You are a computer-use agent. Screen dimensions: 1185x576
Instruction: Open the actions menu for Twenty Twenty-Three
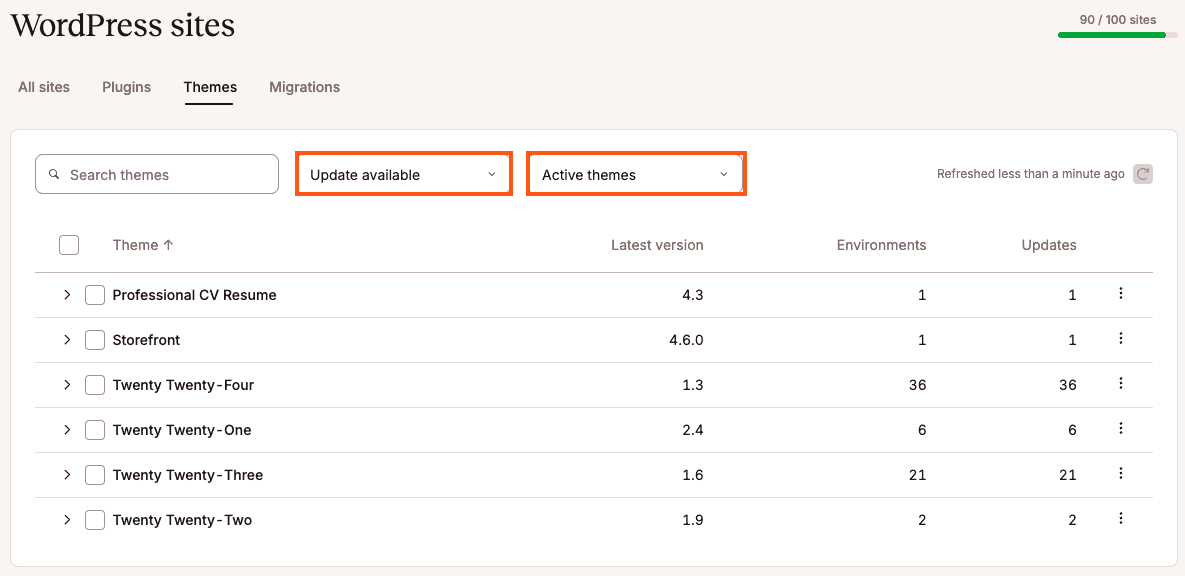(x=1121, y=473)
